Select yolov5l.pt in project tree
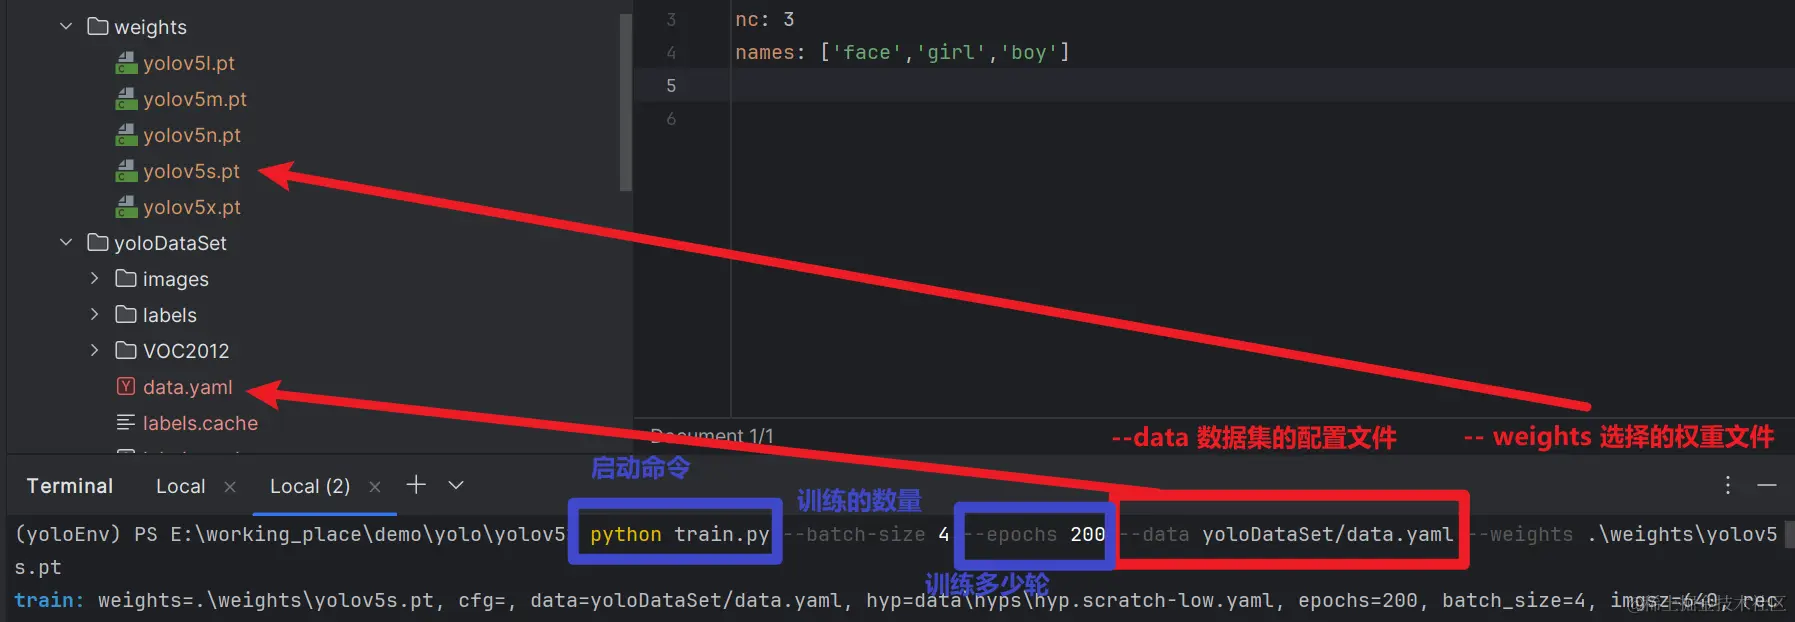 [189, 63]
